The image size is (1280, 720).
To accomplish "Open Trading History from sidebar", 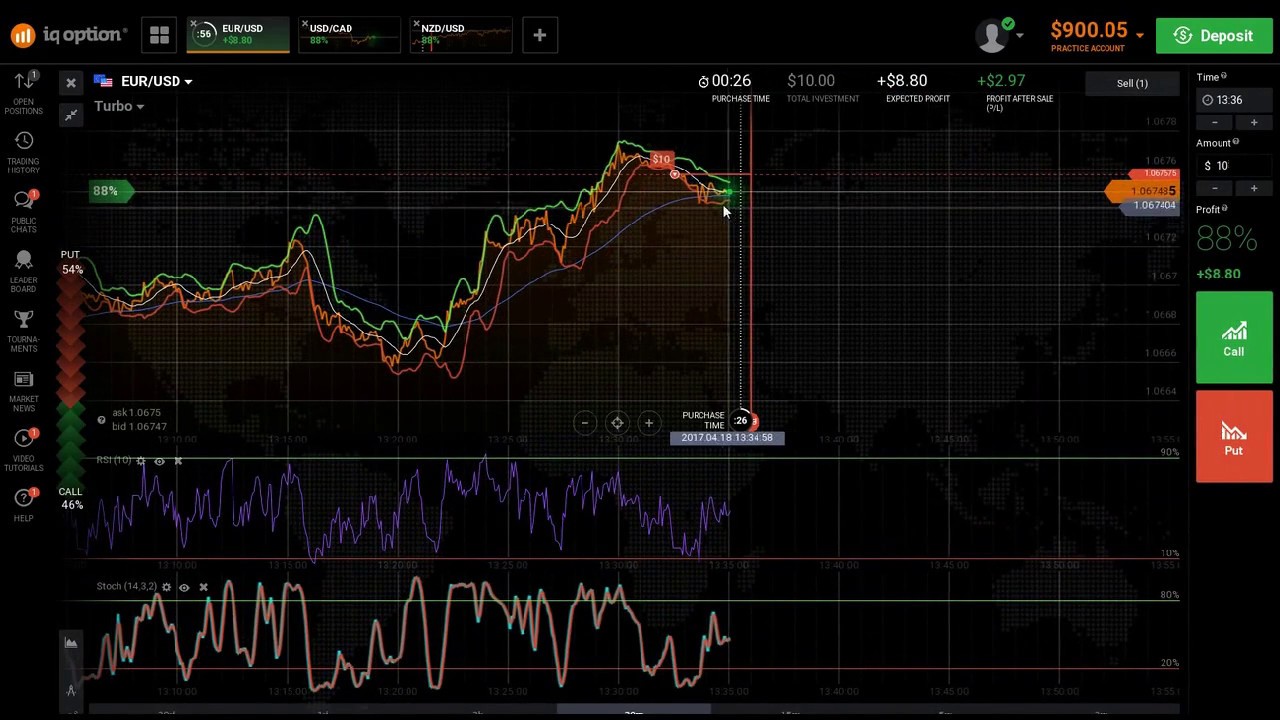I will (24, 152).
